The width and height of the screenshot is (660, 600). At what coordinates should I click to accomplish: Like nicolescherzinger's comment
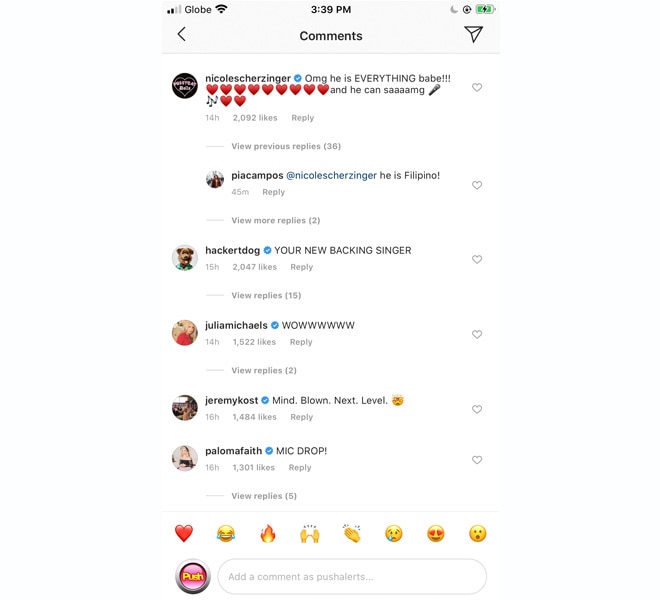(x=477, y=87)
